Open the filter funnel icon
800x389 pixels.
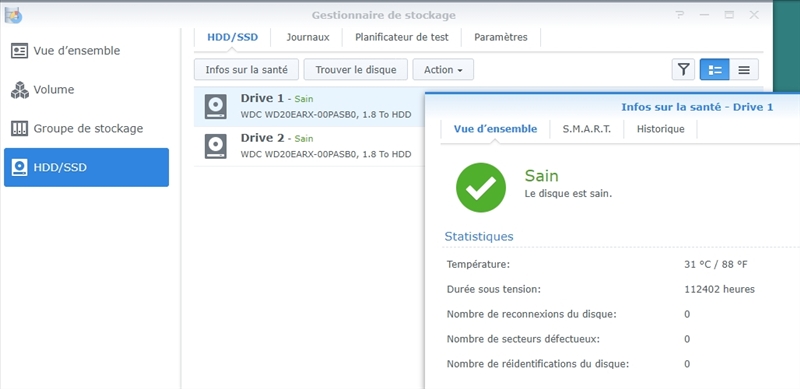(683, 69)
